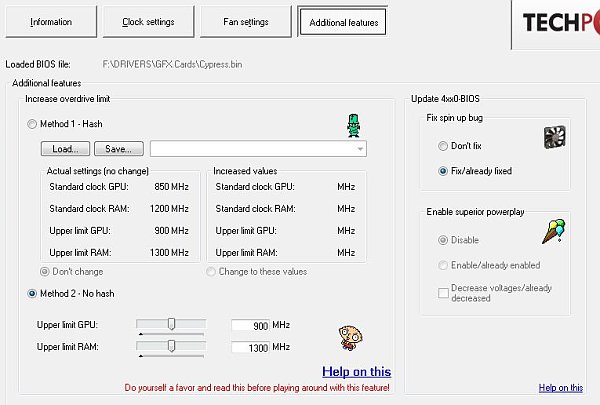Switch to Clock settings tab
This screenshot has width=600, height=405.
[148, 22]
